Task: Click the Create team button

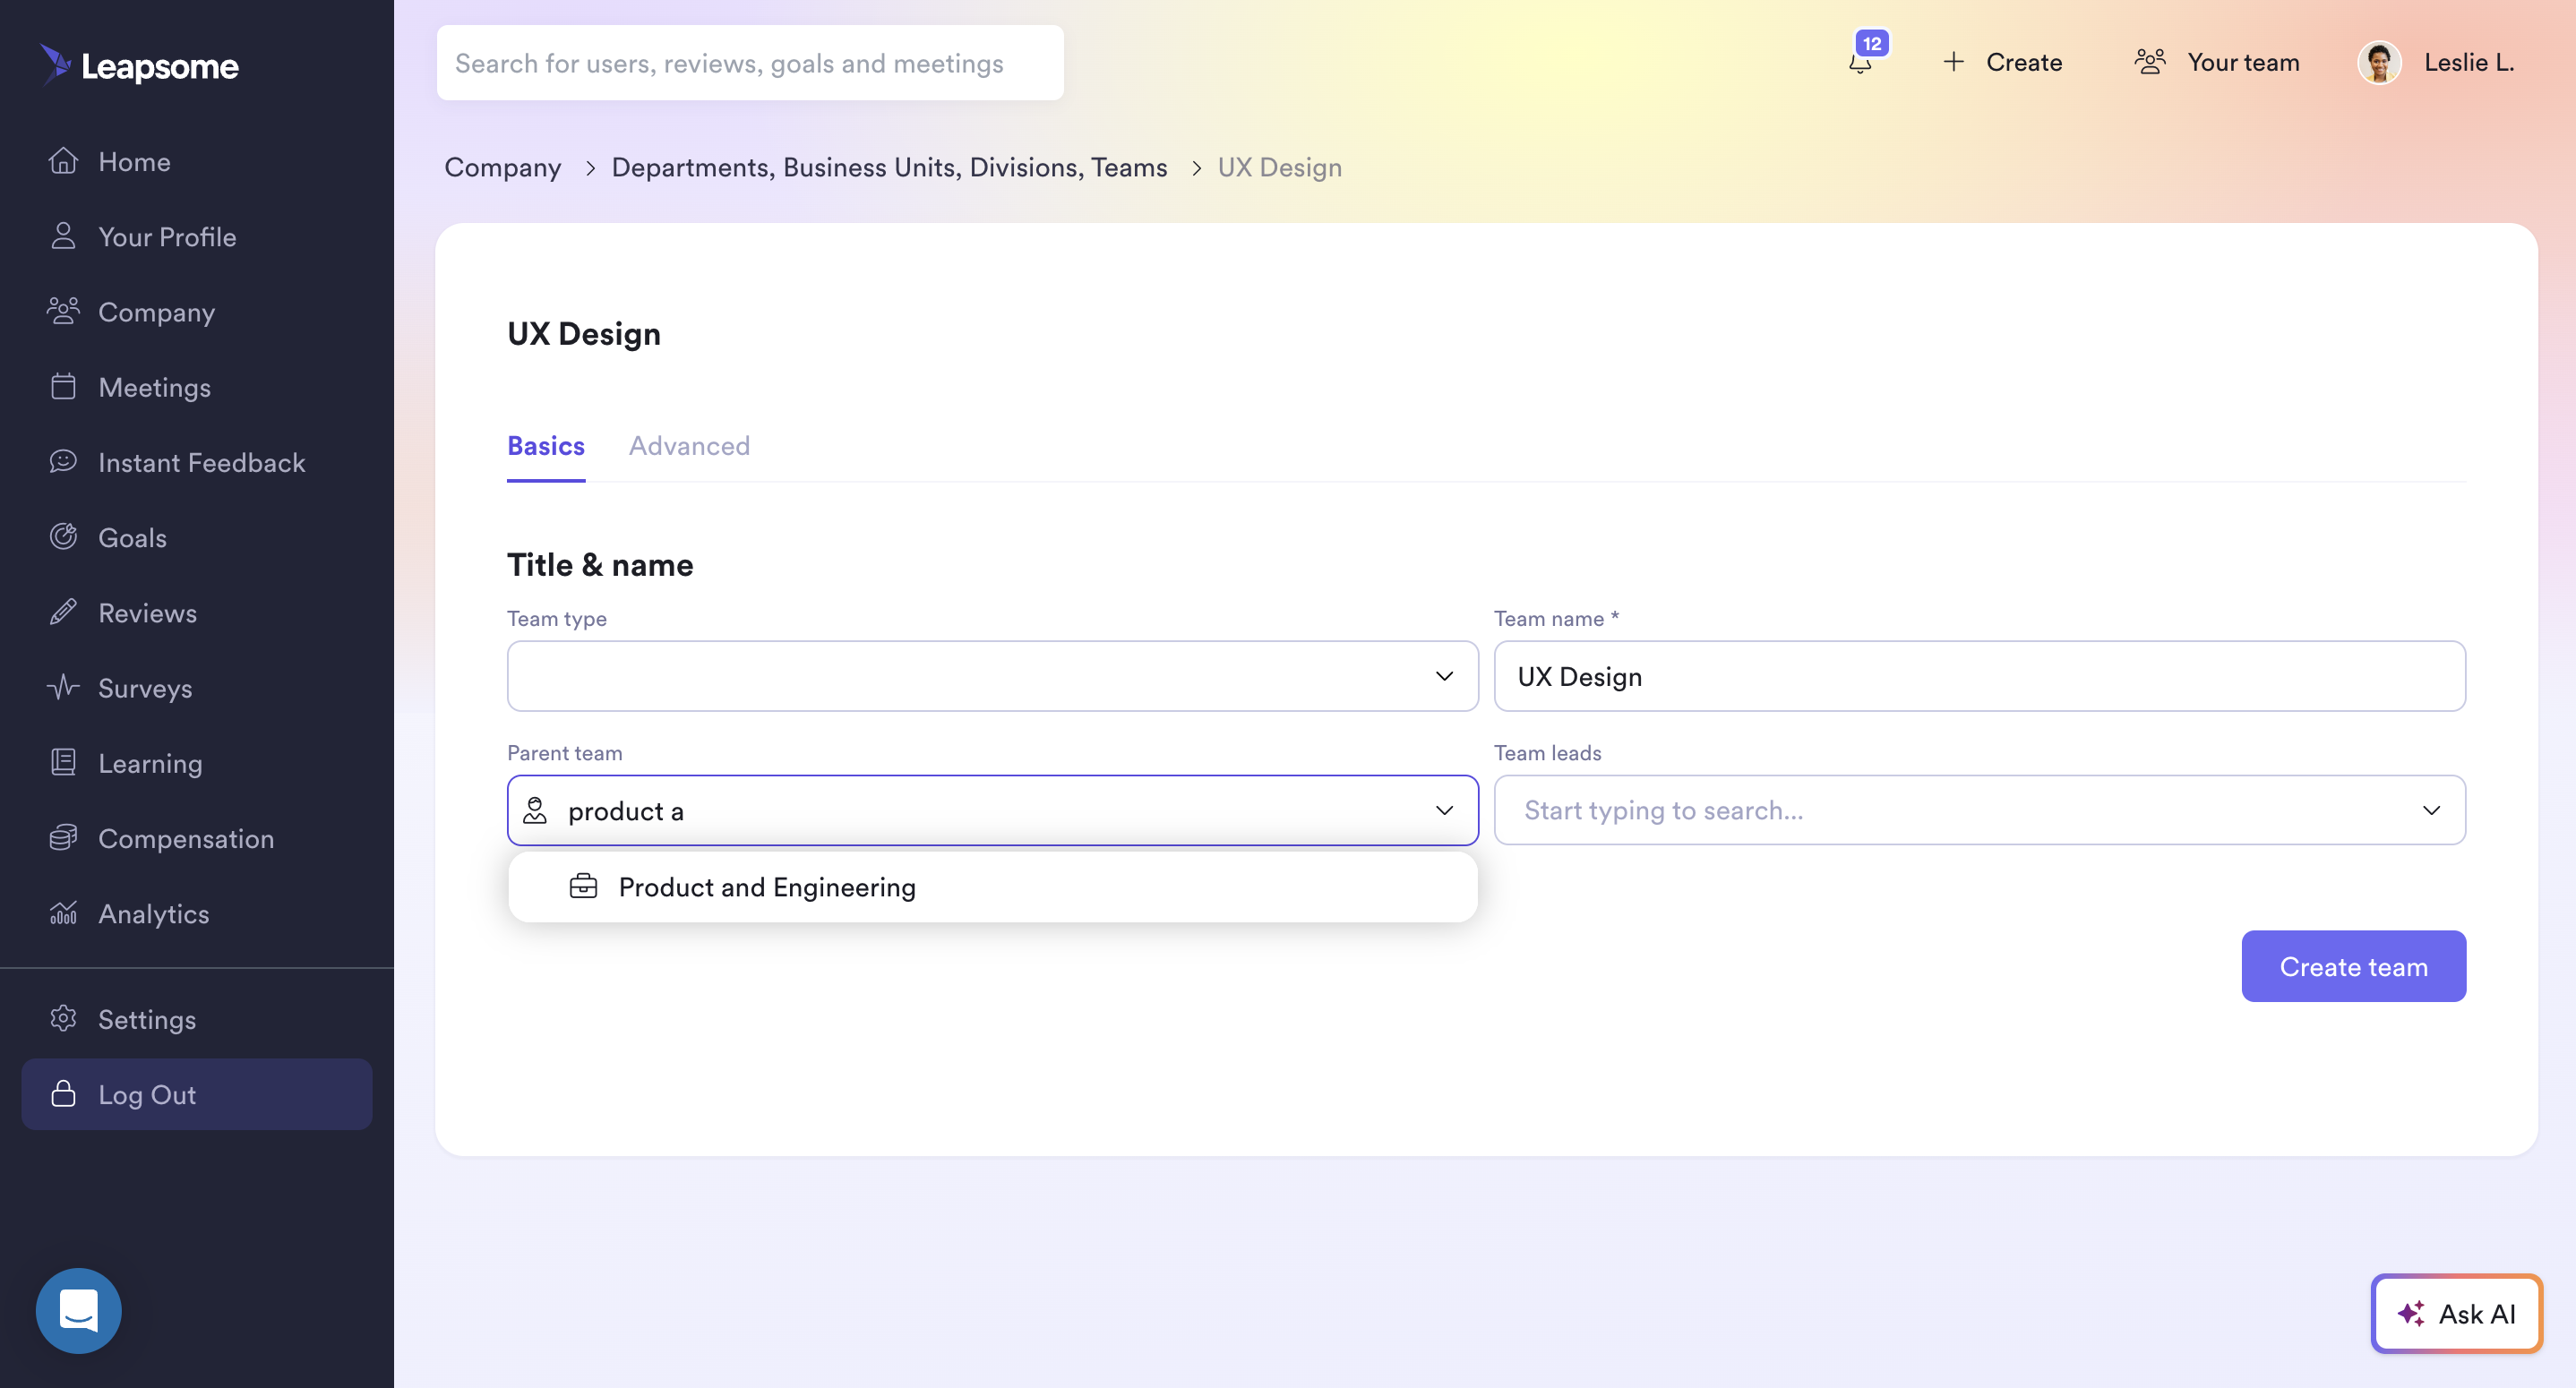Action: [x=2353, y=966]
